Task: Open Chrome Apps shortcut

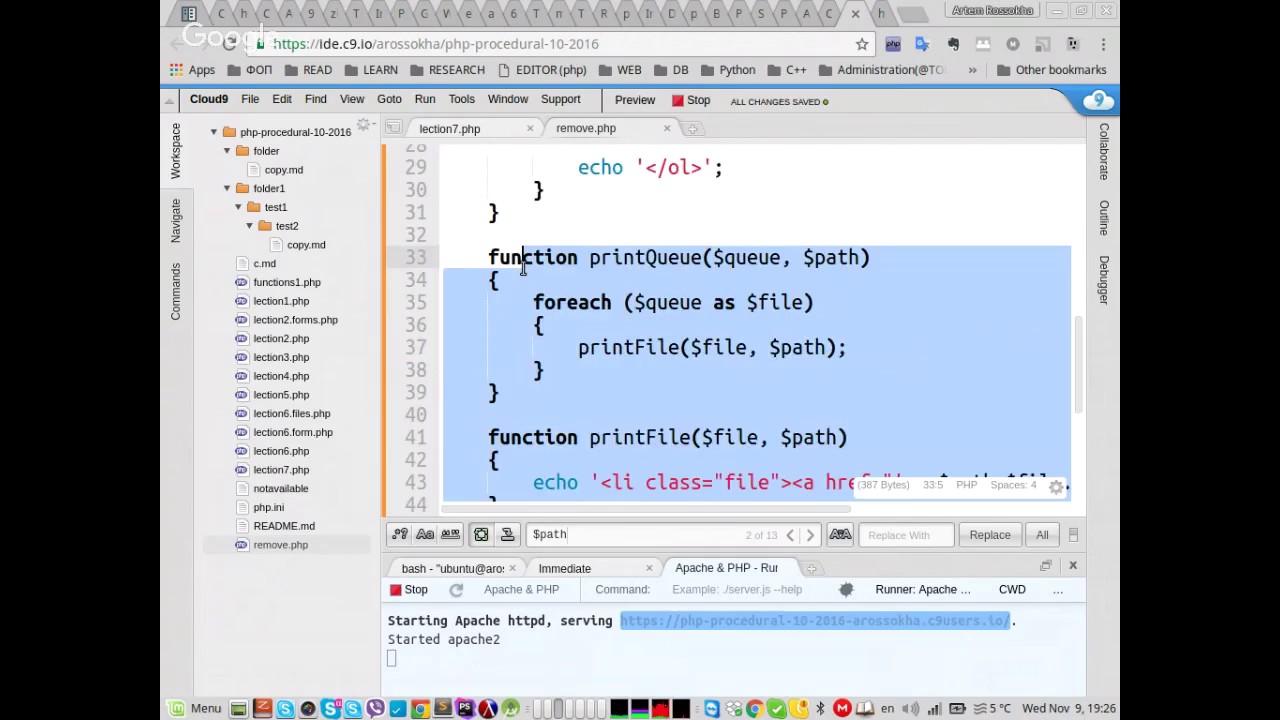Action: point(192,70)
